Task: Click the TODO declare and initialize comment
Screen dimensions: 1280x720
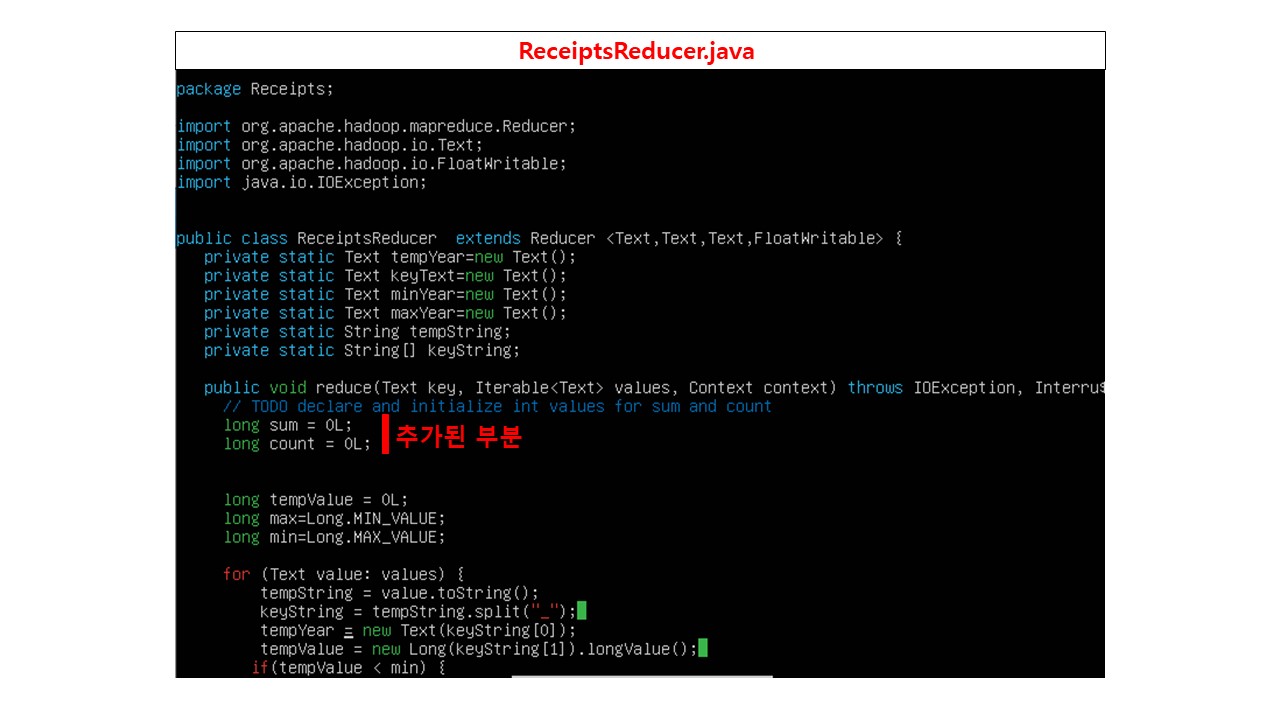Action: (497, 407)
